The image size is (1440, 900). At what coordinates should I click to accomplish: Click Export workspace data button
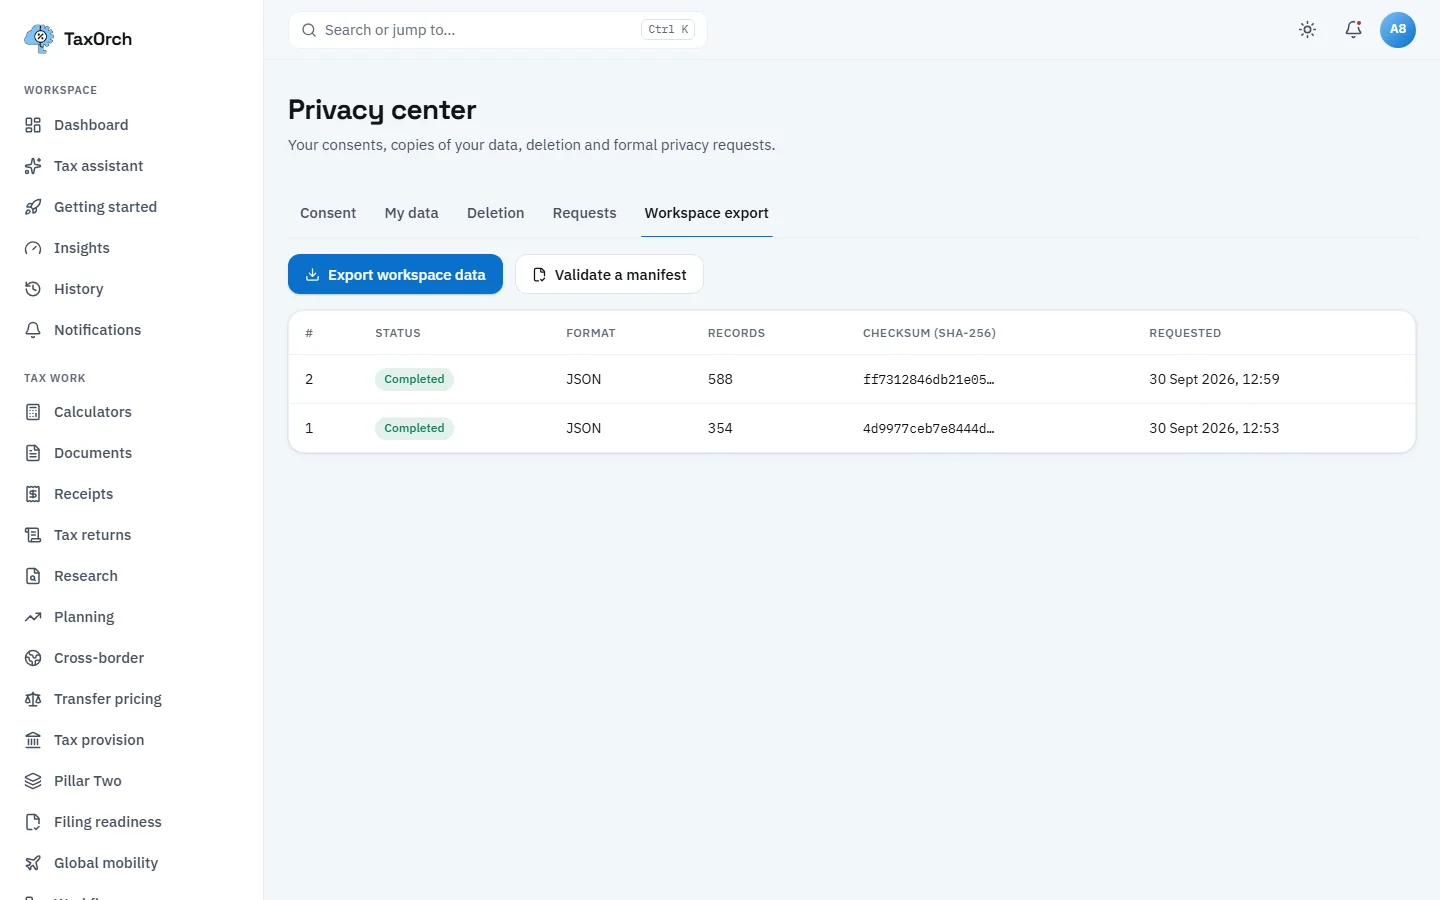click(396, 275)
